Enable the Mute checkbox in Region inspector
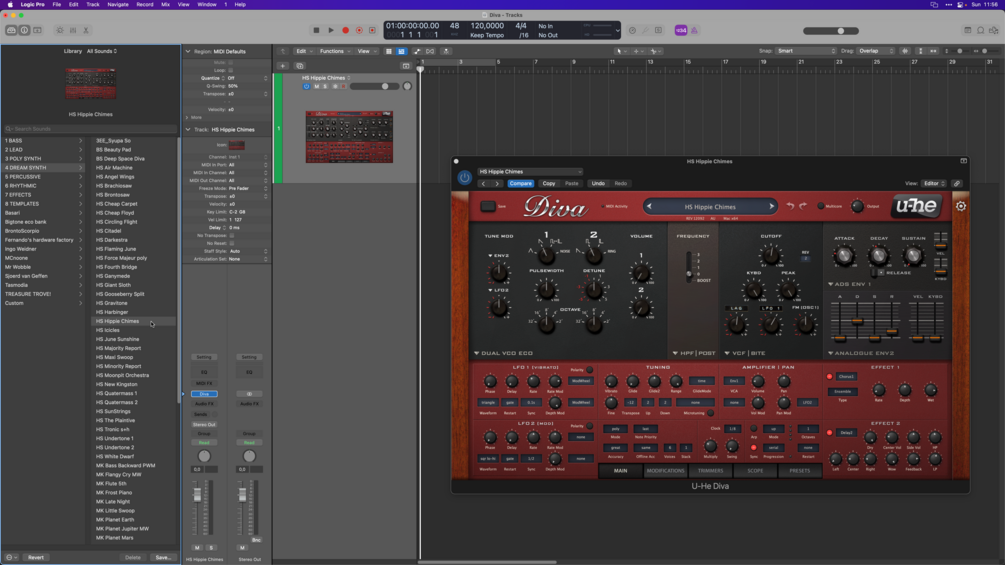 231,63
